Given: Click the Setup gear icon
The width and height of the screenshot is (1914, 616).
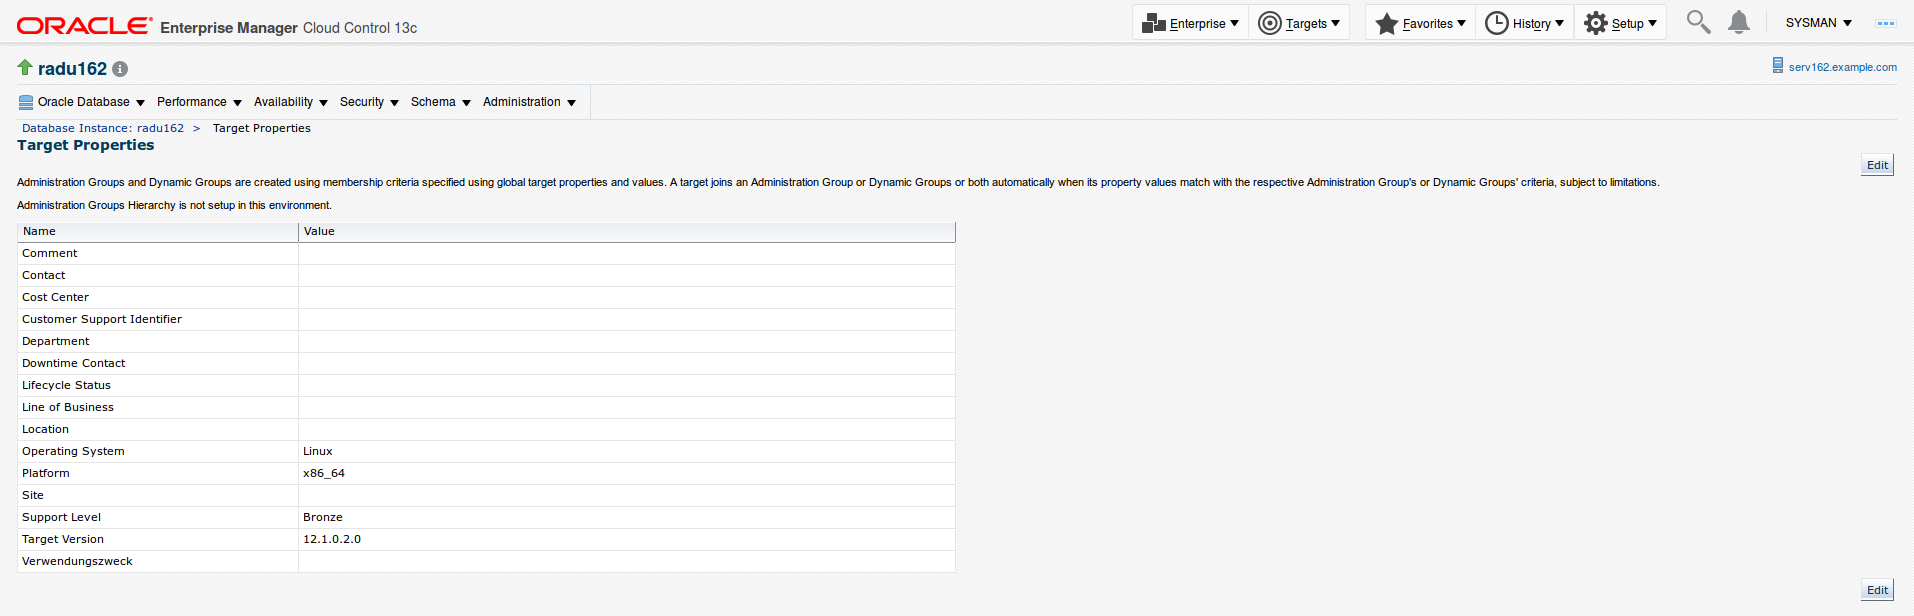Looking at the screenshot, I should 1595,23.
